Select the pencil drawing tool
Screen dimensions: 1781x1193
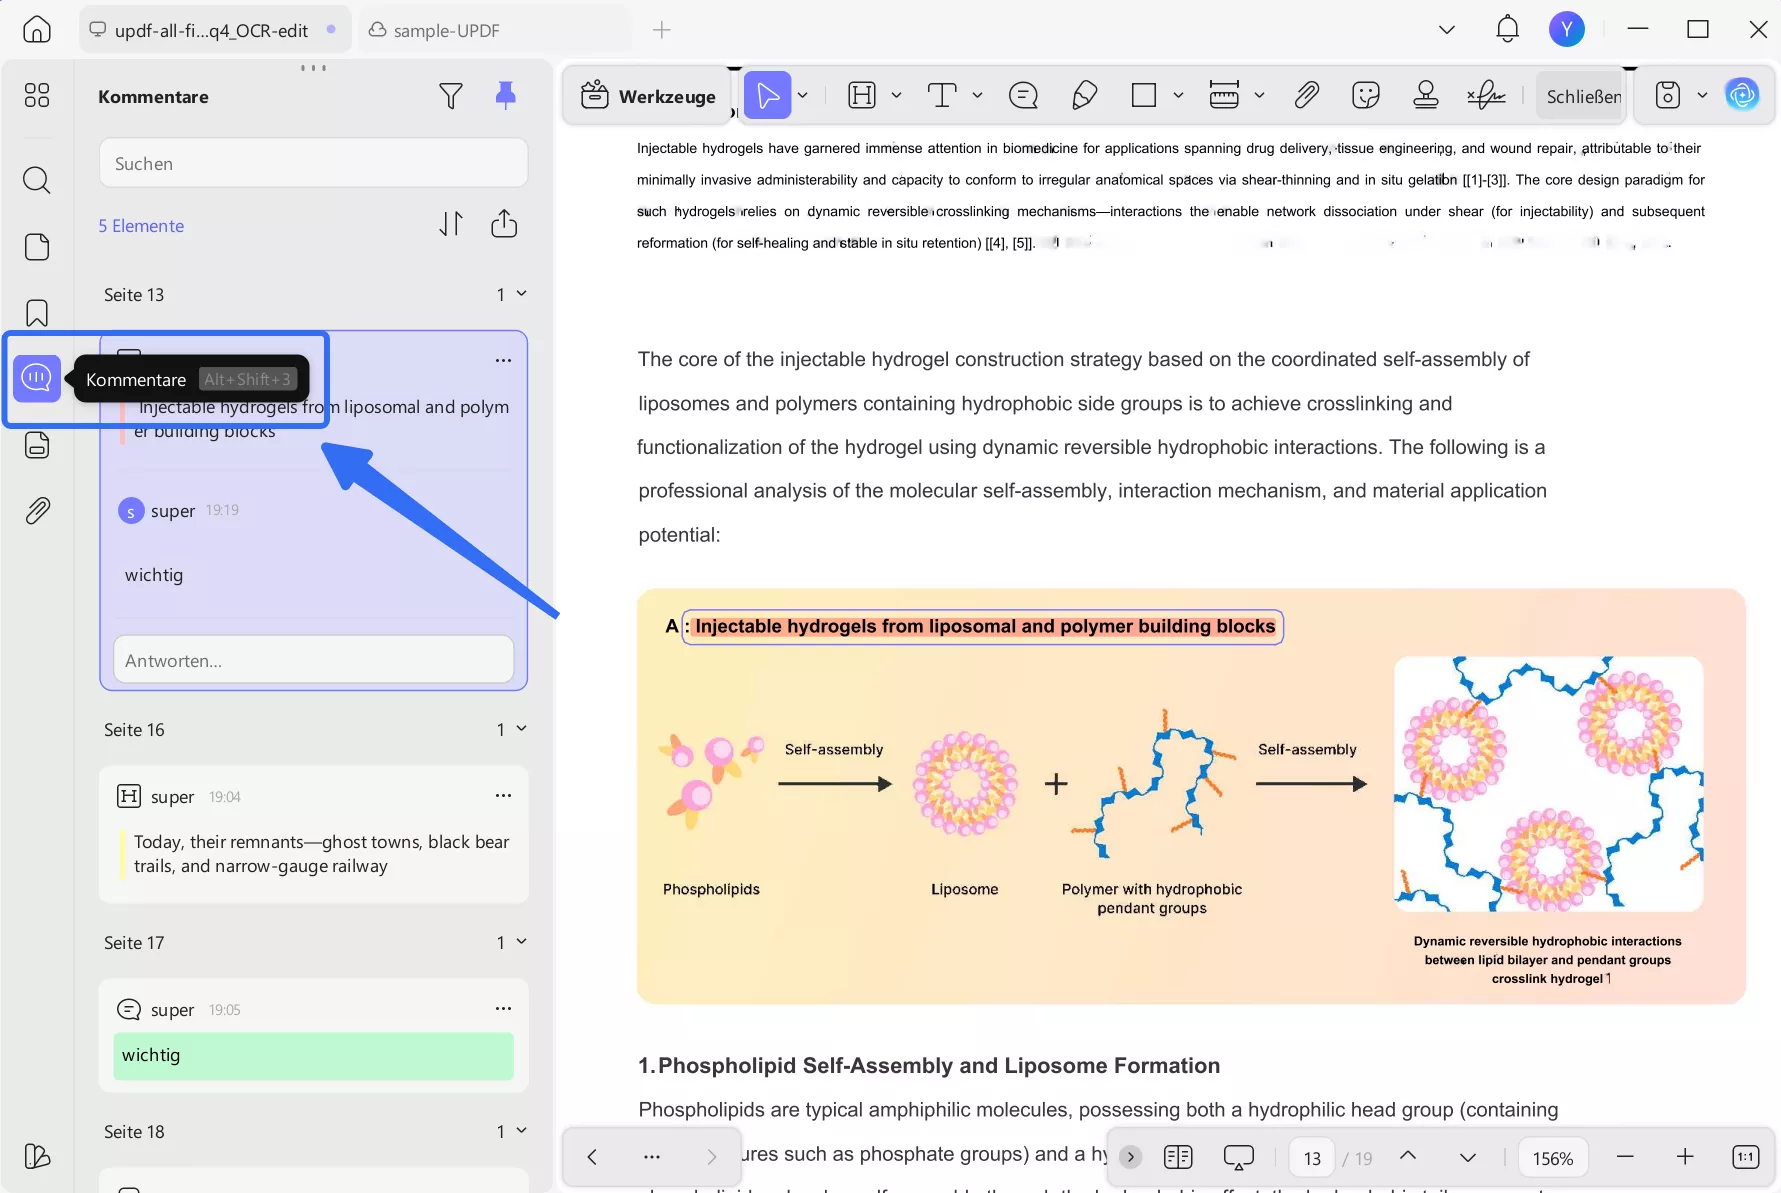pyautogui.click(x=1085, y=95)
